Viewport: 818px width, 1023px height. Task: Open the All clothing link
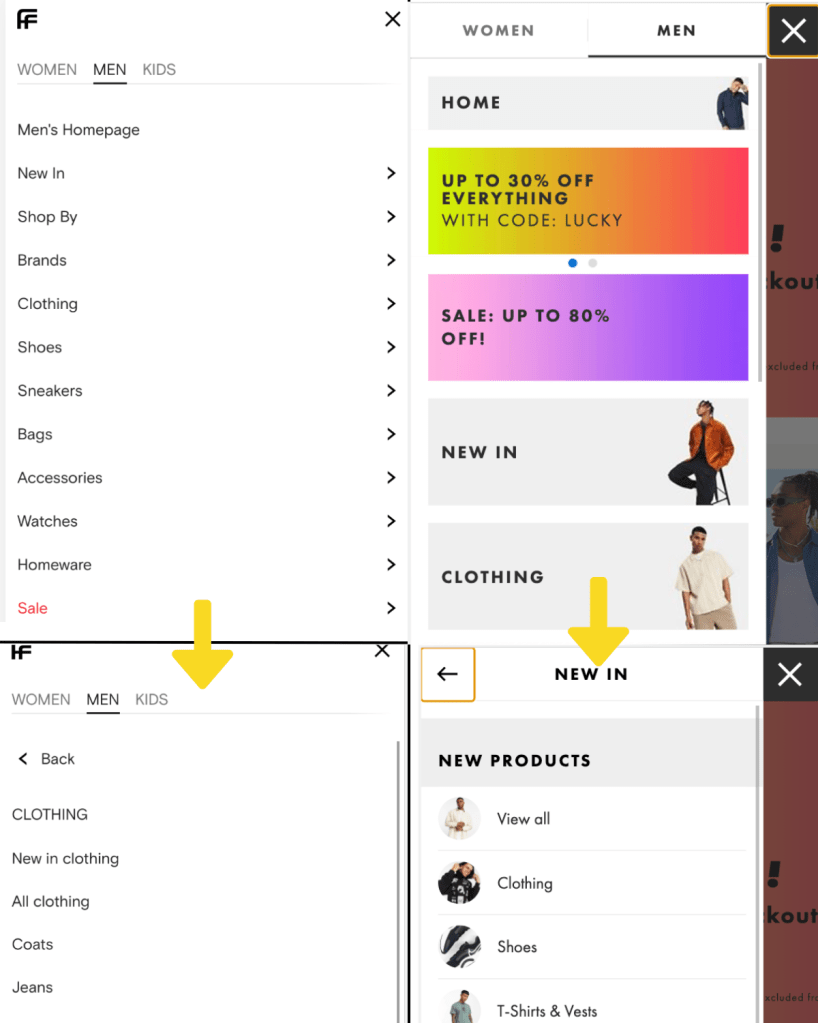51,902
